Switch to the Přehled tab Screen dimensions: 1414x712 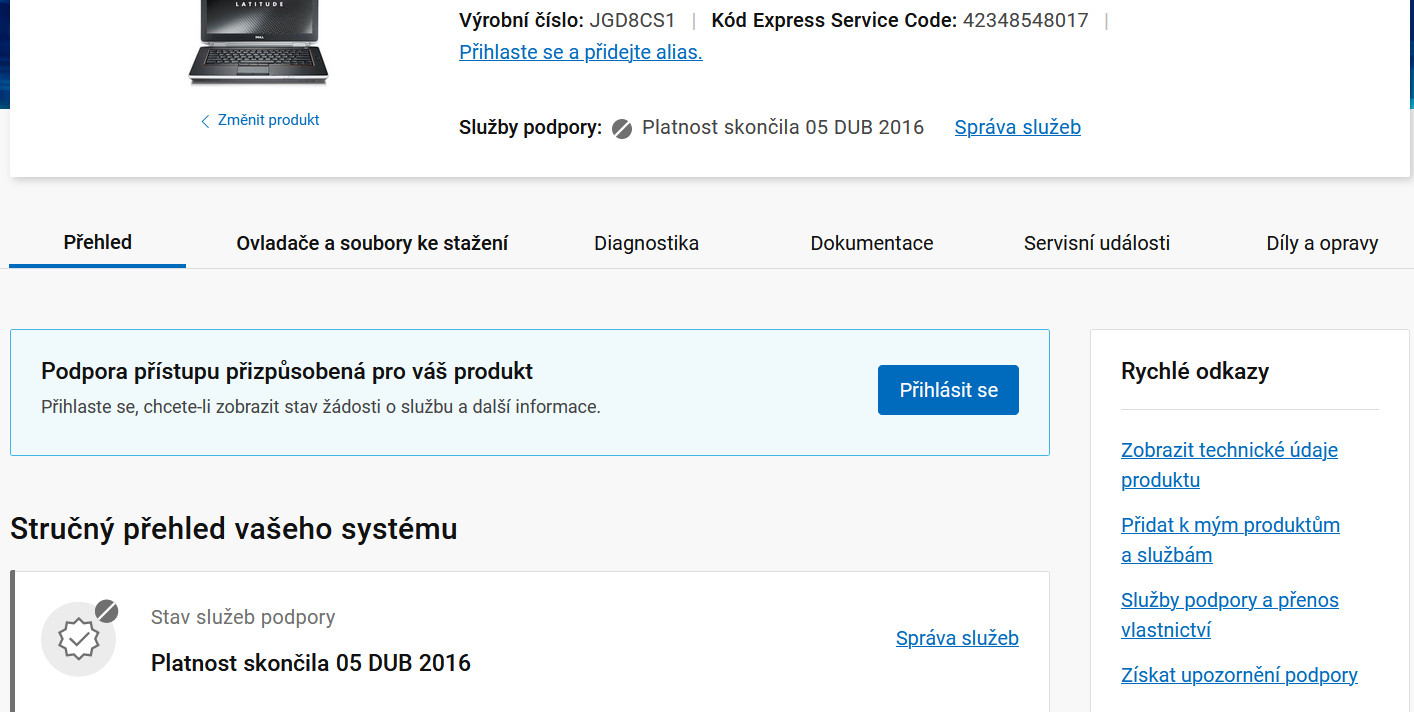(98, 242)
